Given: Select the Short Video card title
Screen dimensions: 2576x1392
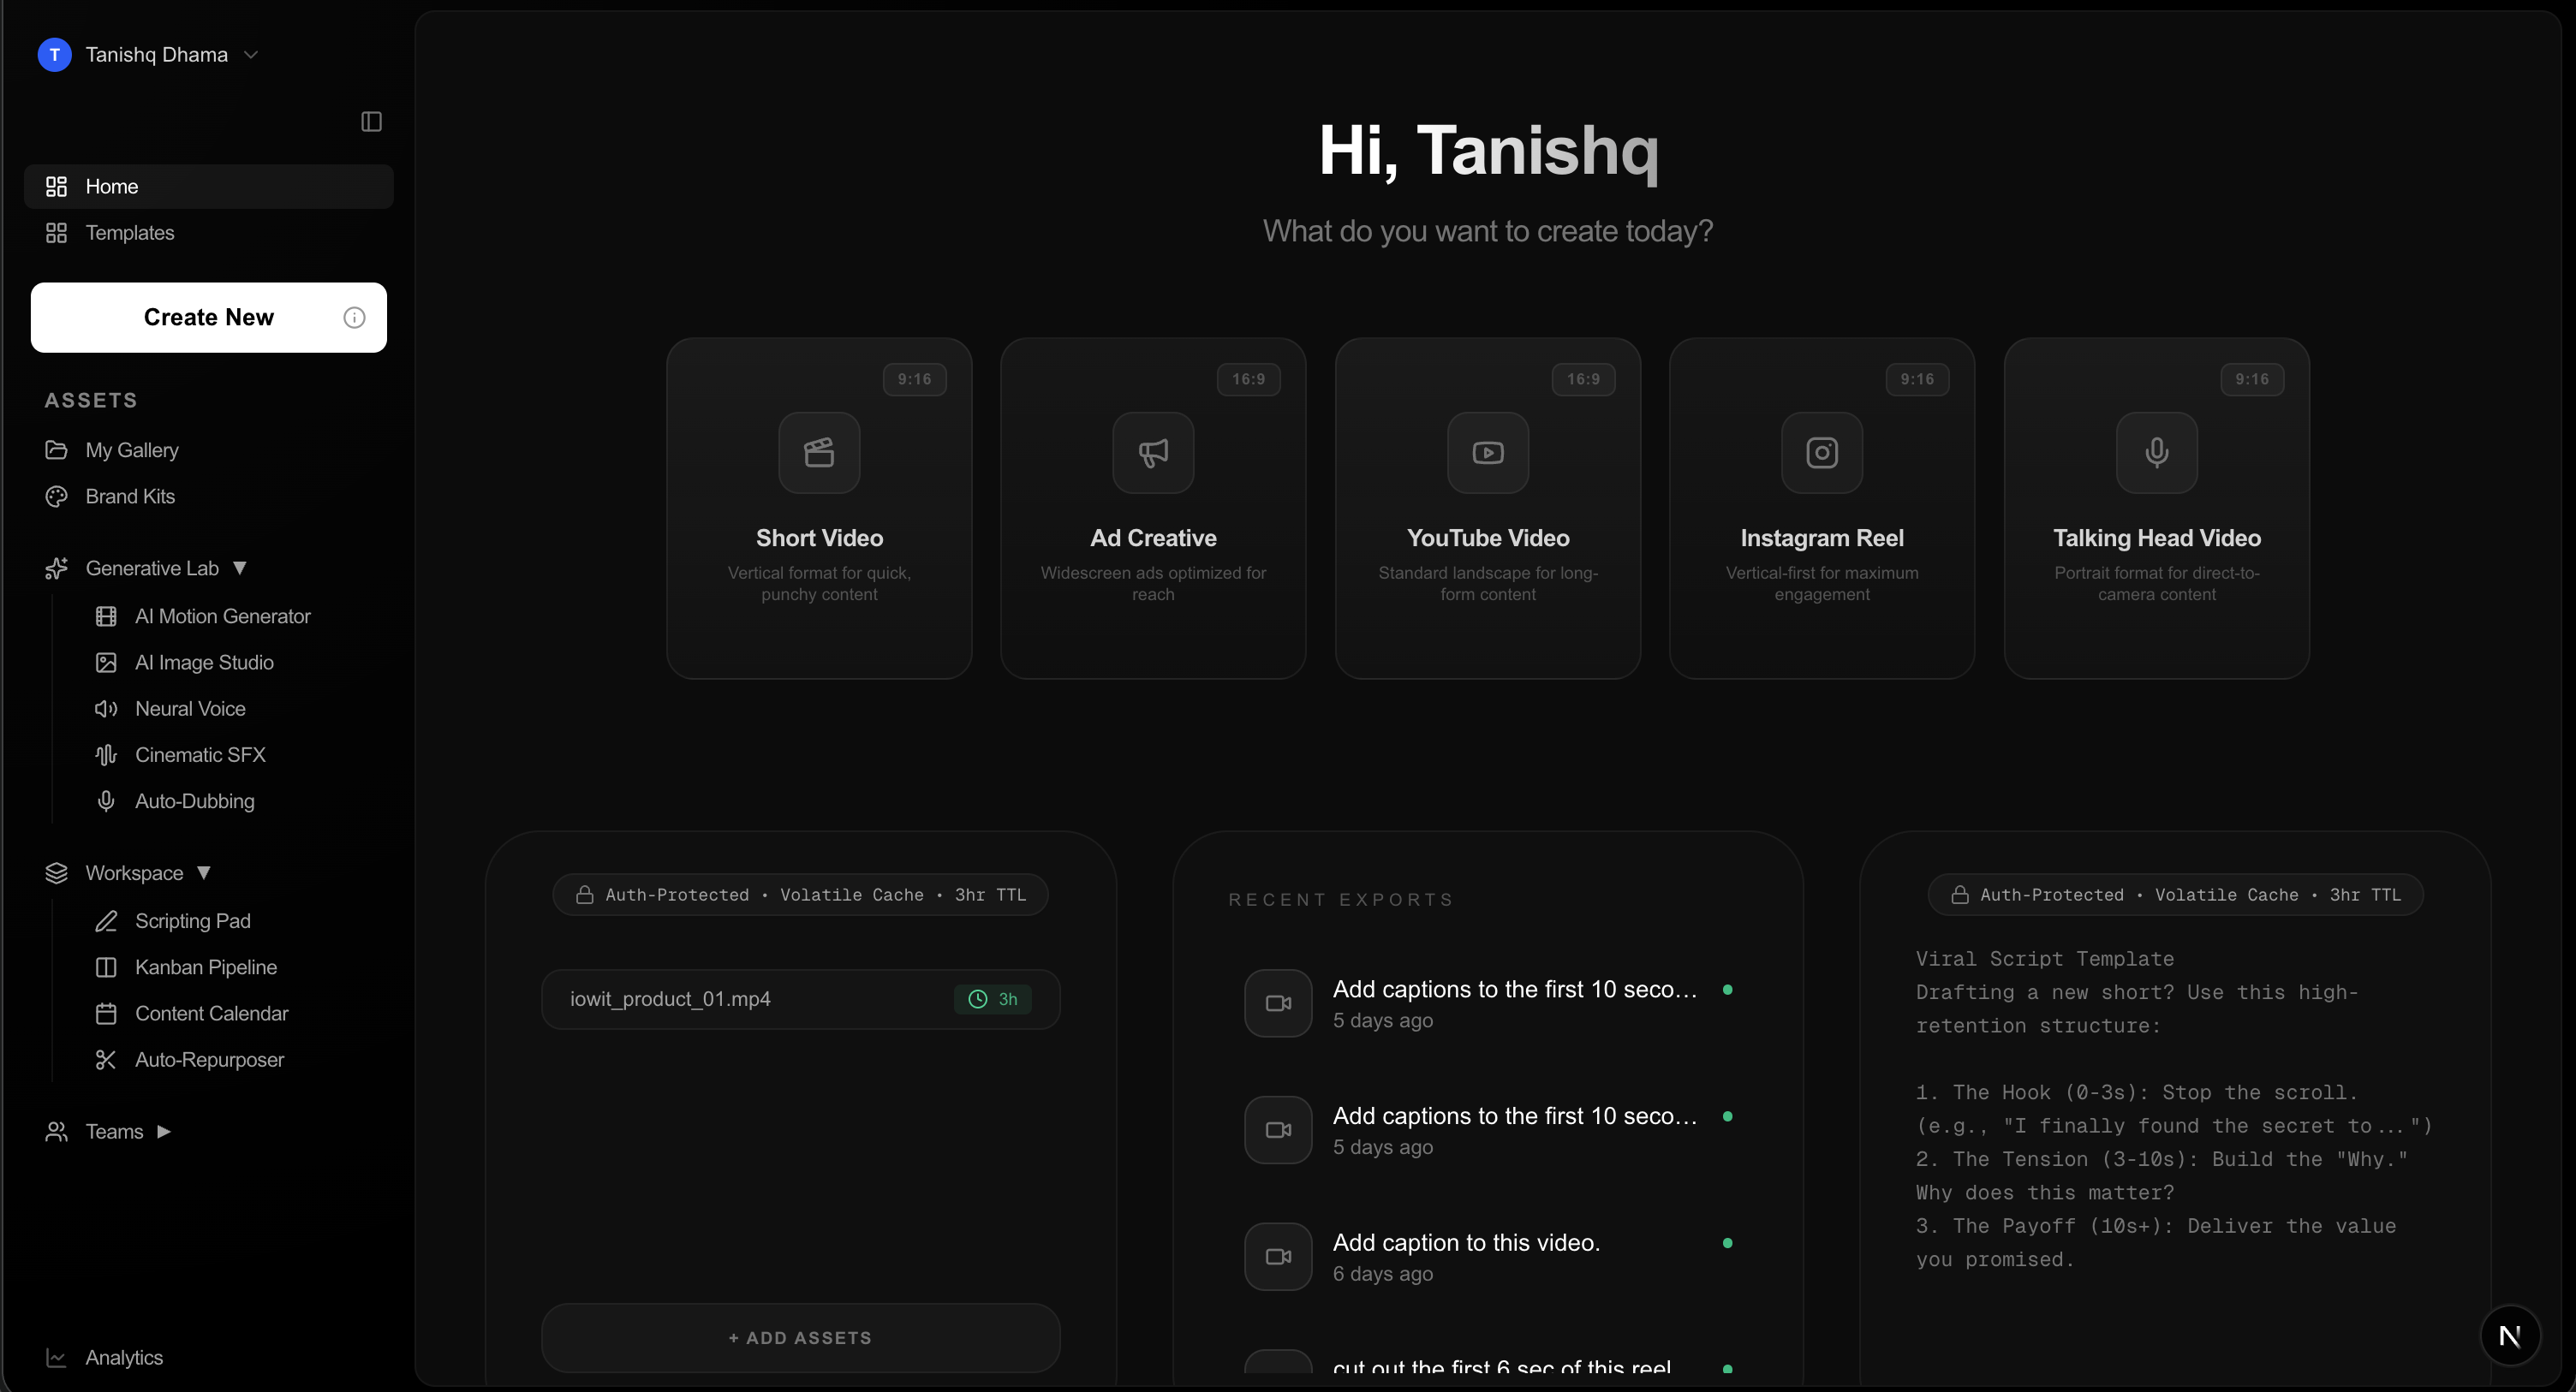Looking at the screenshot, I should (819, 538).
